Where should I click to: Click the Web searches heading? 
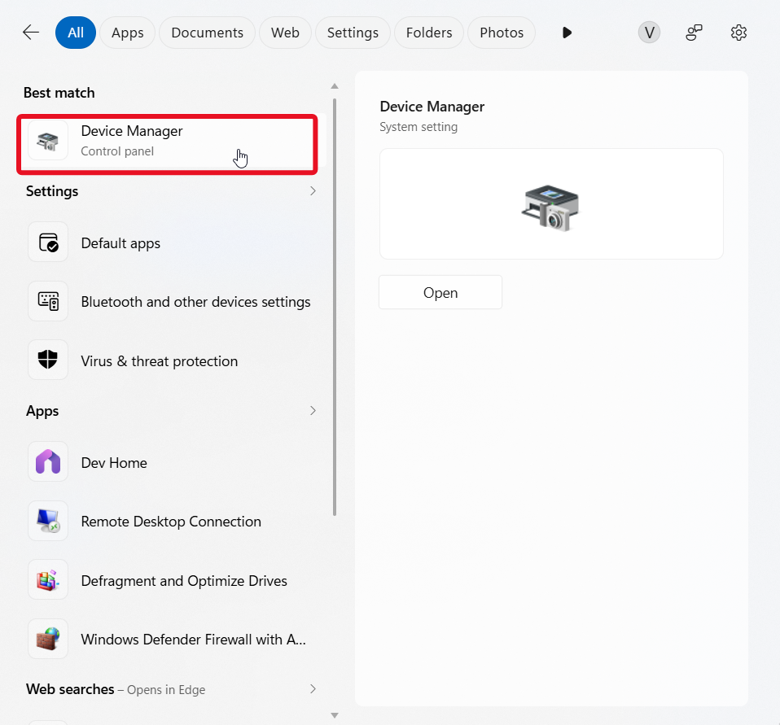tap(70, 689)
